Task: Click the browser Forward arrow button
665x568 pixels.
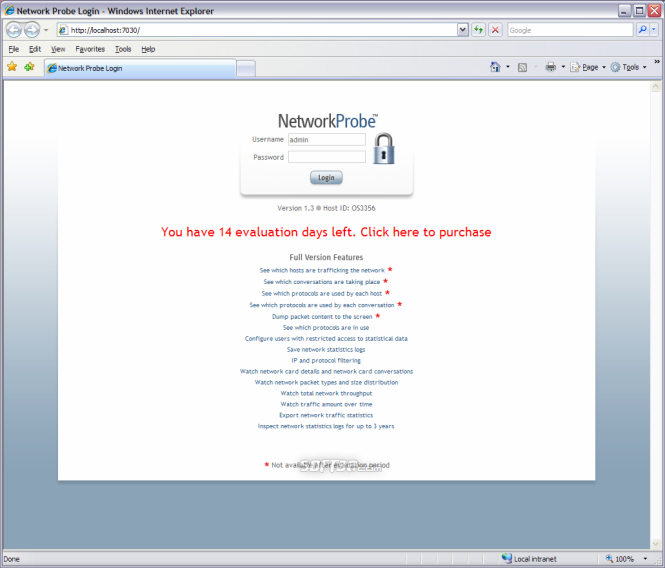Action: pos(31,30)
